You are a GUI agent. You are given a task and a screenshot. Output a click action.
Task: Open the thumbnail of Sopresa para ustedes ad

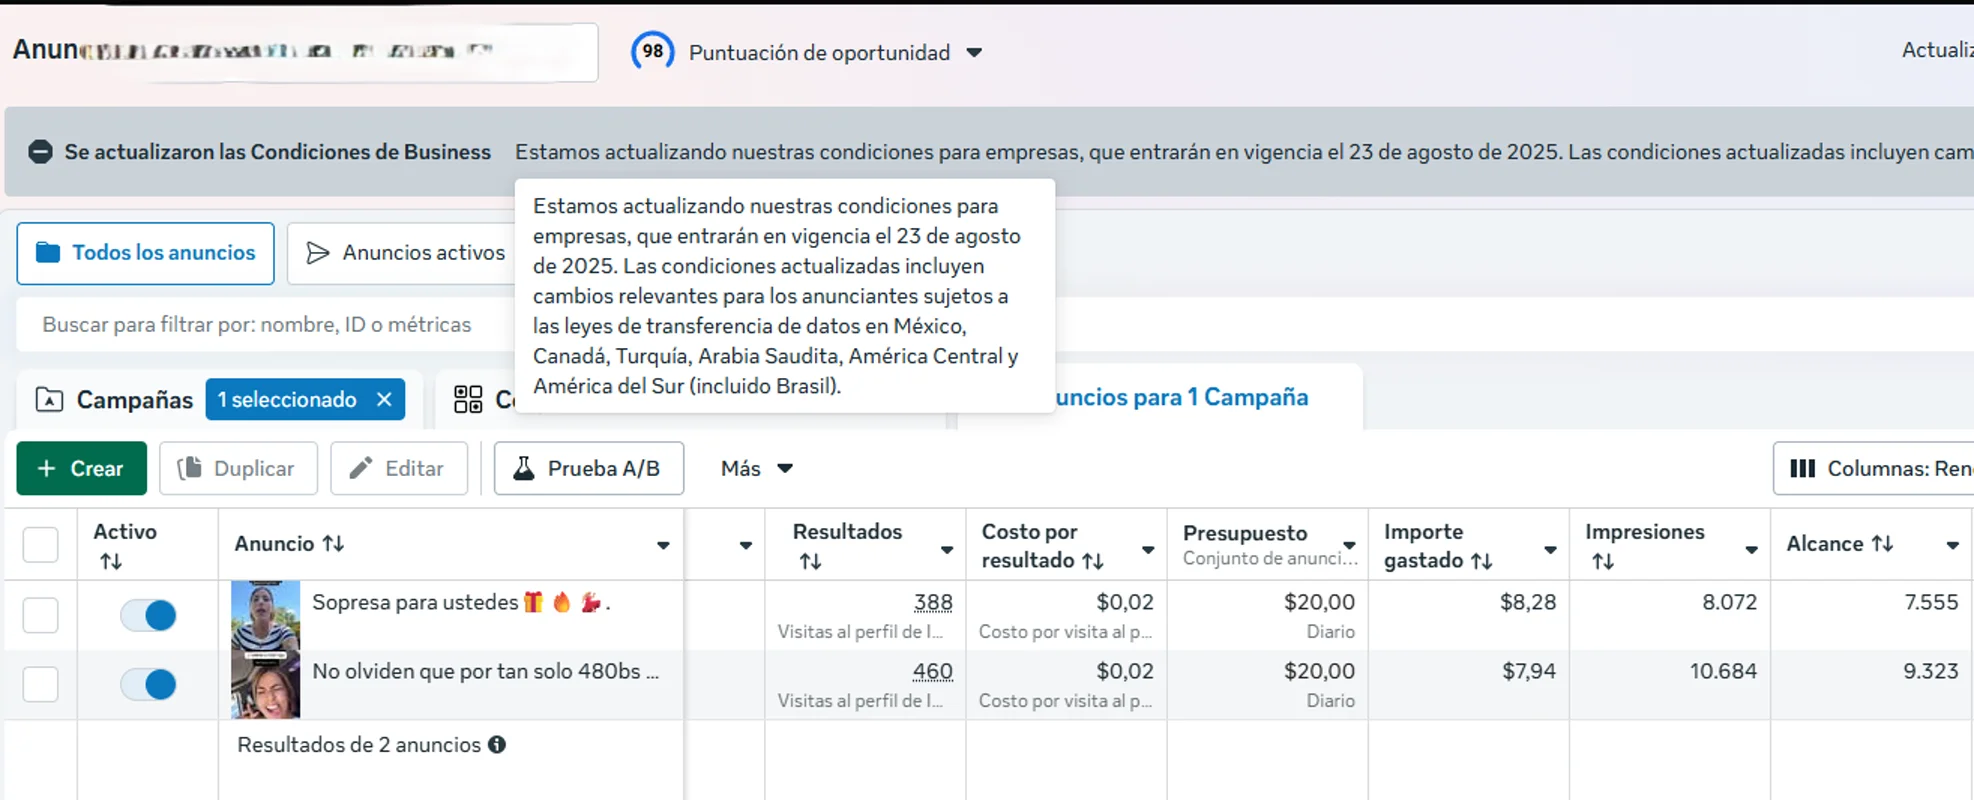pyautogui.click(x=265, y=616)
